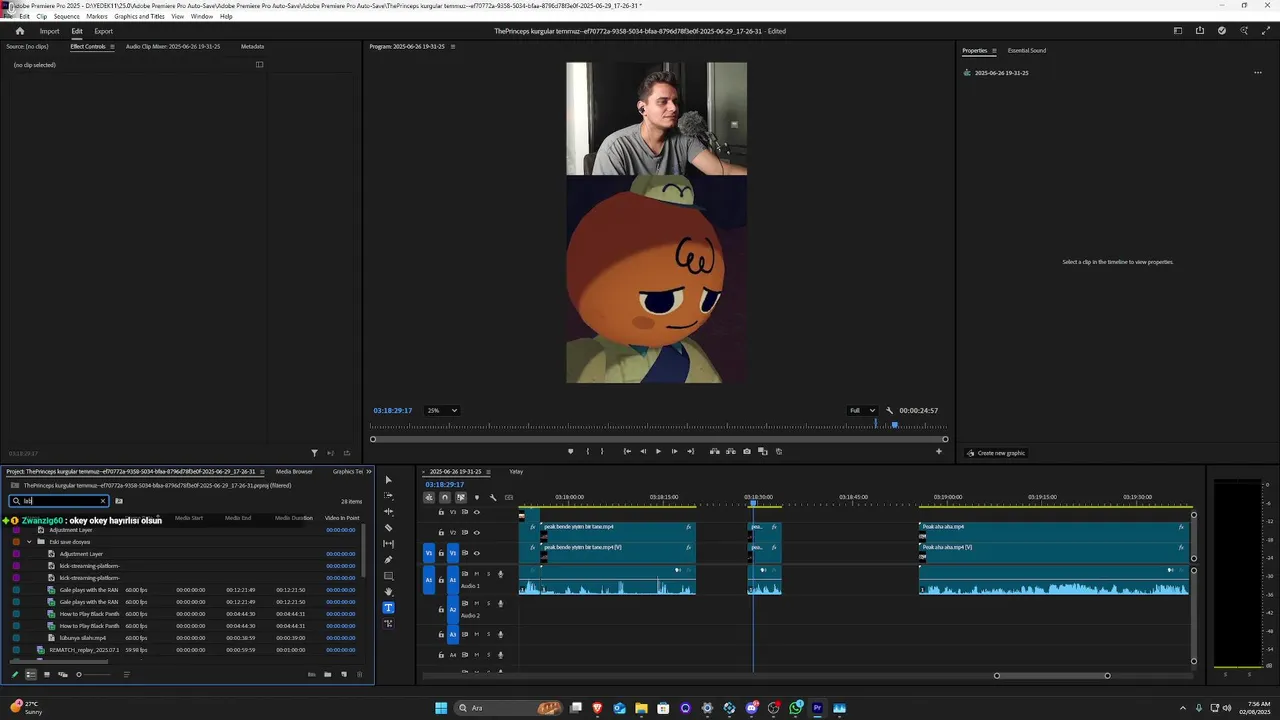Click timeline horizontal zoom scrollbar
The height and width of the screenshot is (720, 1280).
tap(1052, 675)
